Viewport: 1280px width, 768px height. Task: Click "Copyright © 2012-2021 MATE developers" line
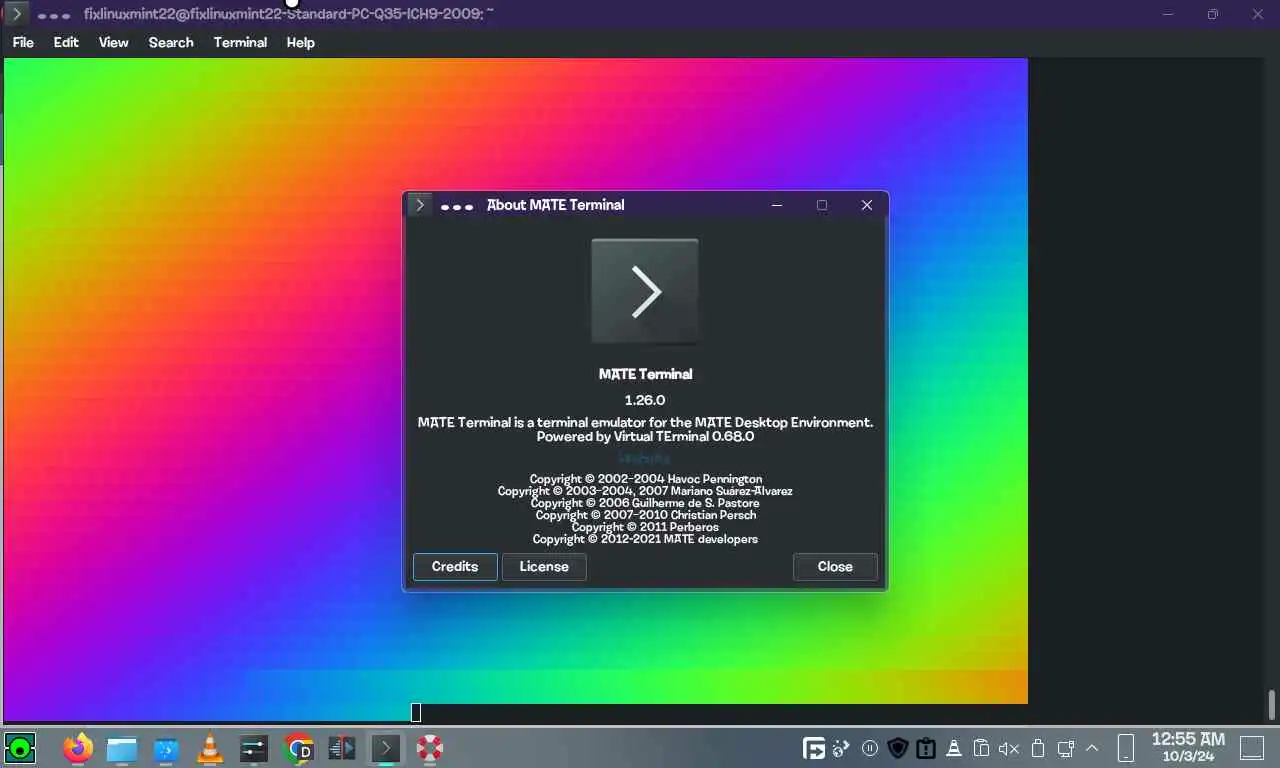pyautogui.click(x=645, y=539)
